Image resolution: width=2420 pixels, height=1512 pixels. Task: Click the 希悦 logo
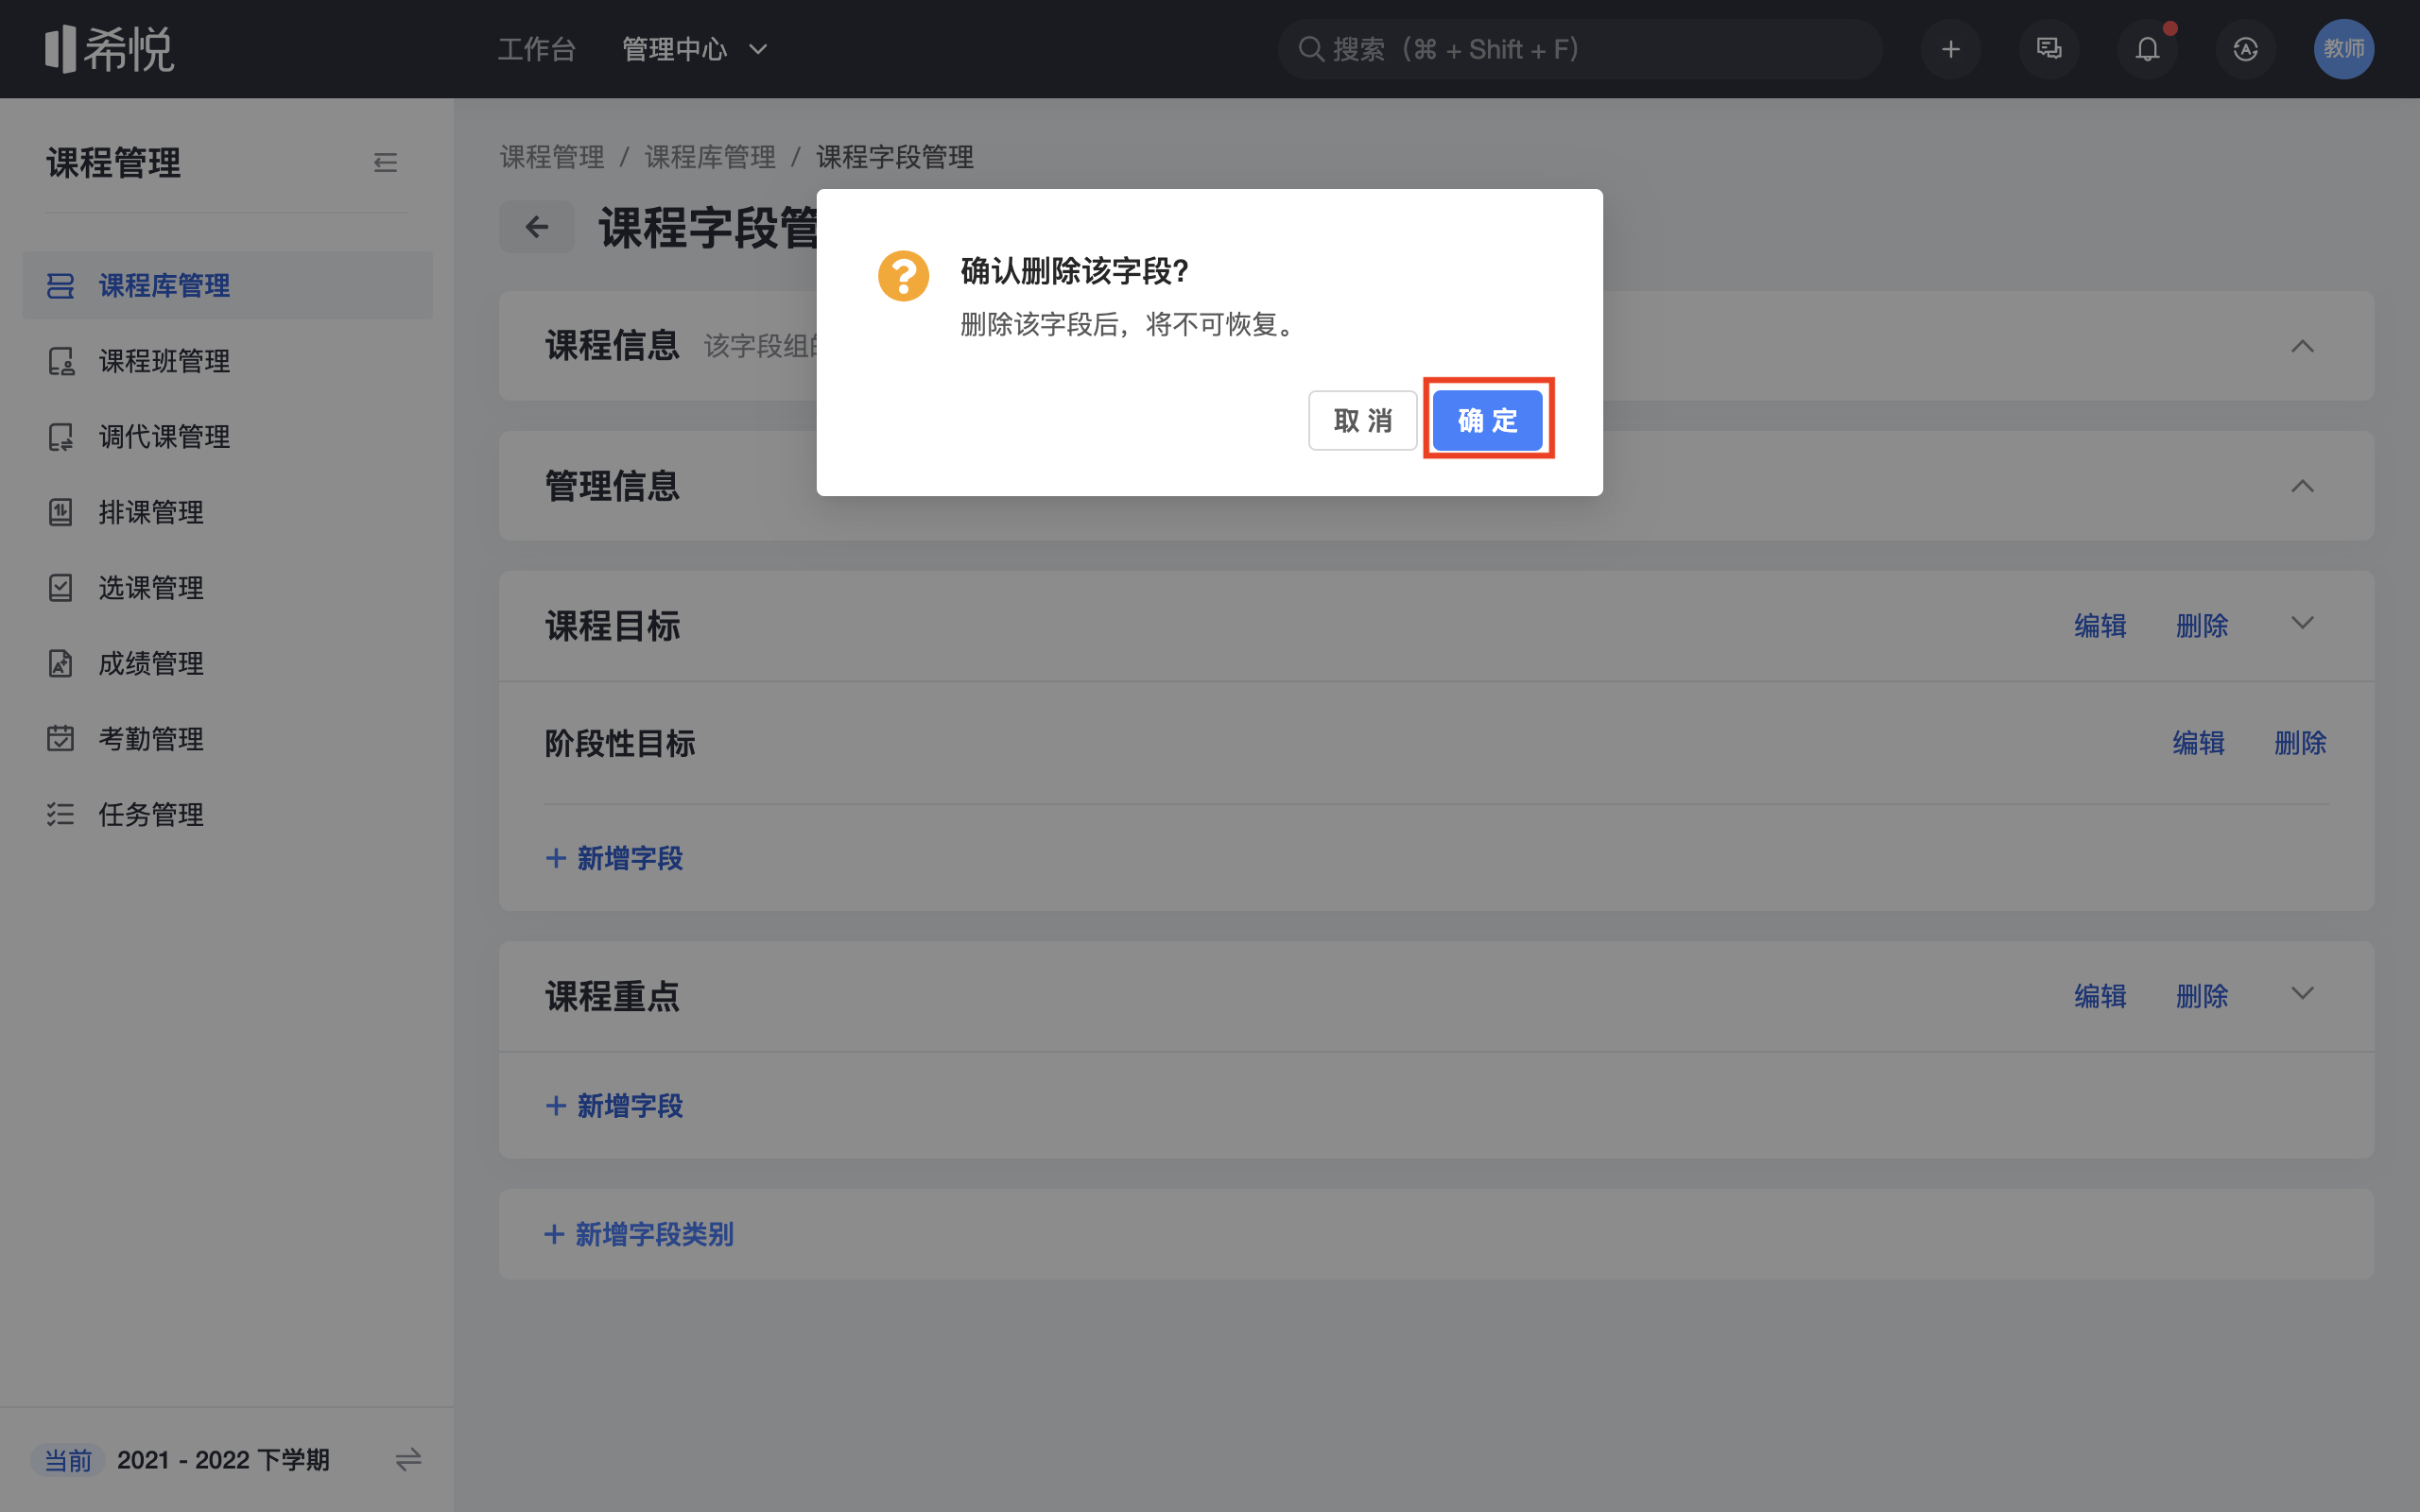(x=110, y=49)
